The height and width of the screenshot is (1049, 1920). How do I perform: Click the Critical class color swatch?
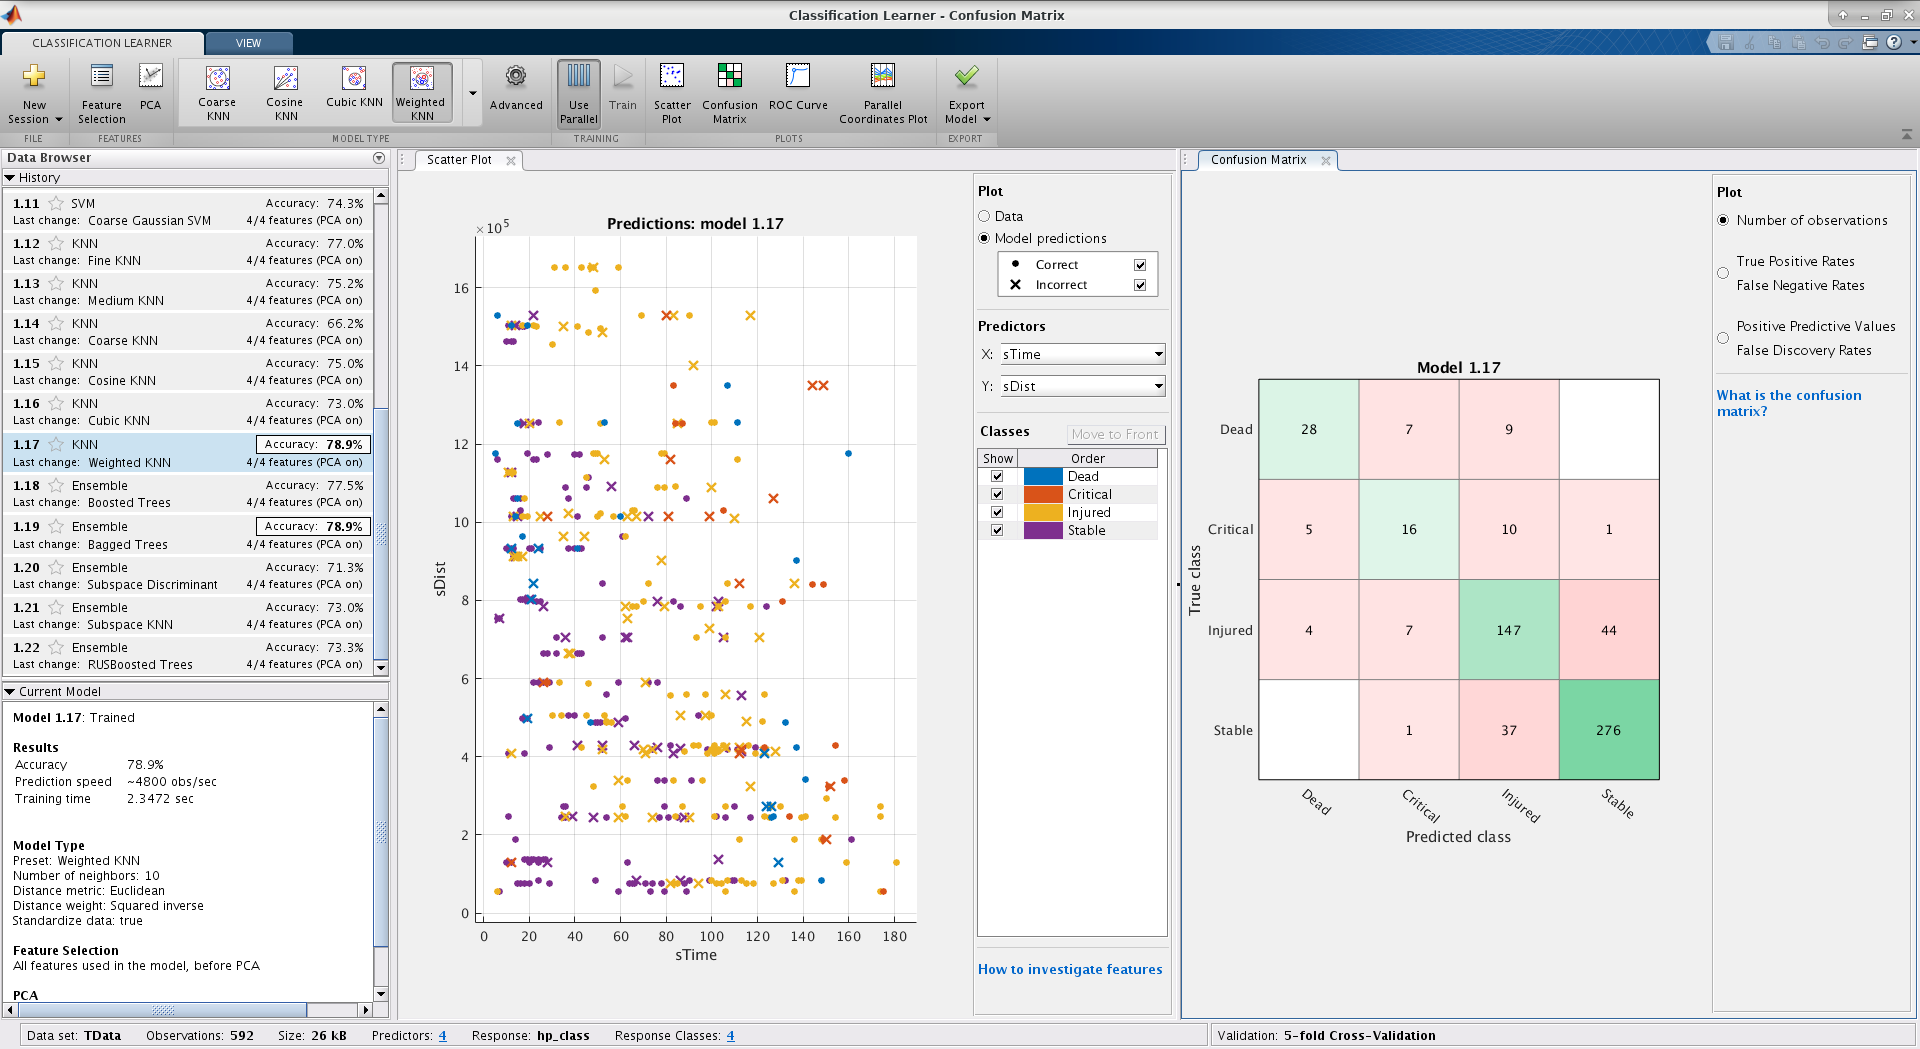(x=1043, y=494)
